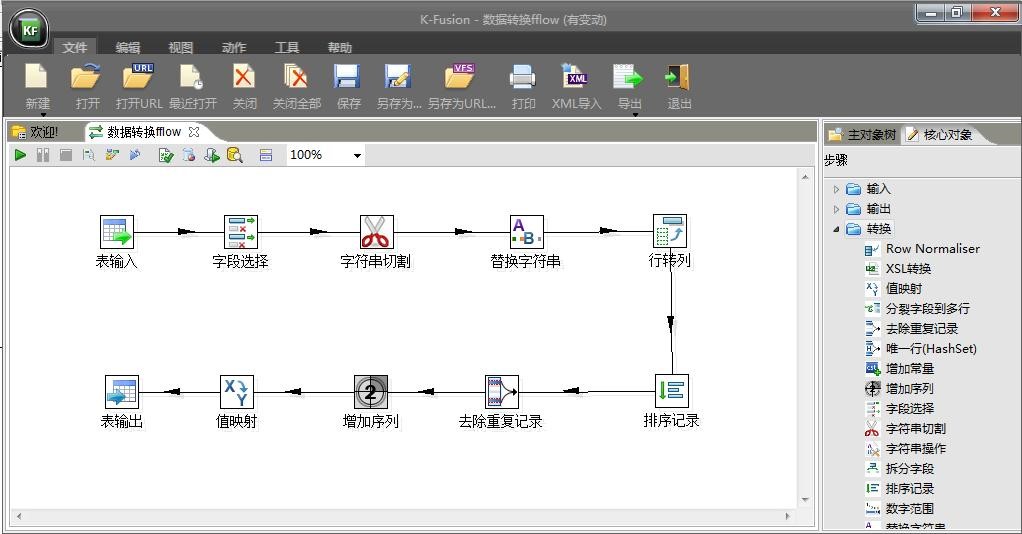Verify the transformation with the checkmark icon
The width and height of the screenshot is (1022, 534).
coord(166,155)
